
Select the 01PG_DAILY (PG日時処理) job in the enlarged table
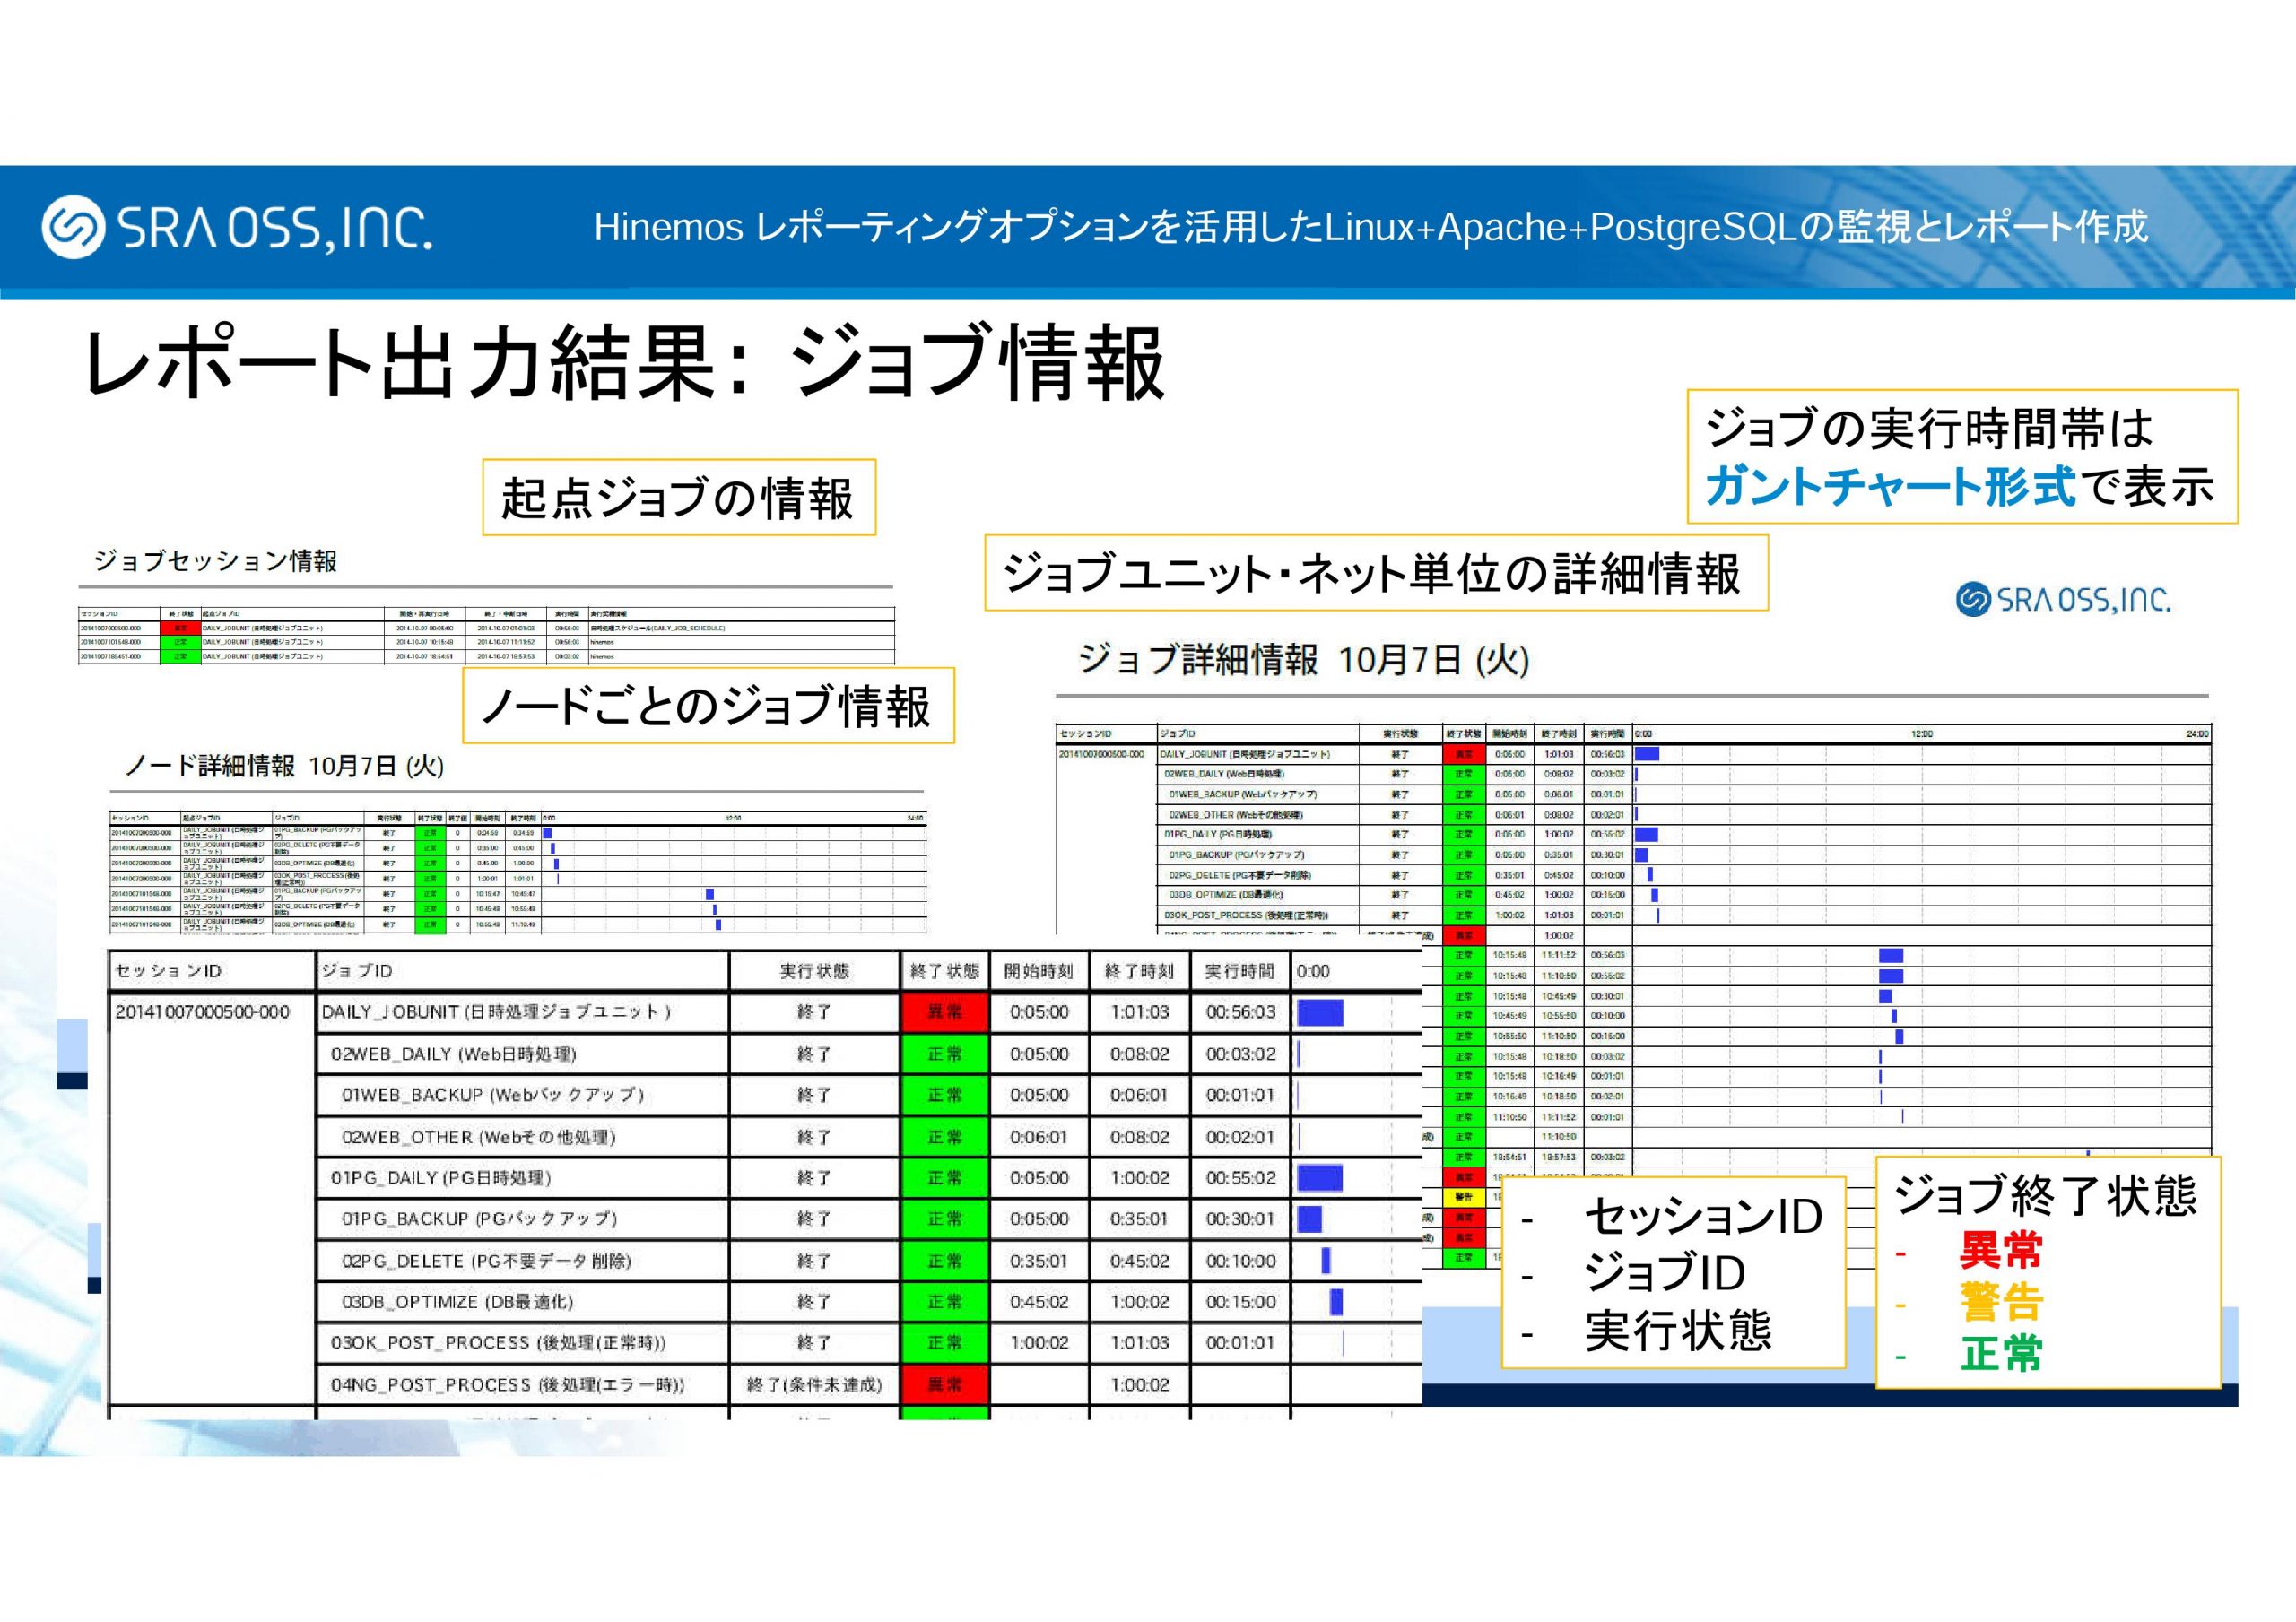[x=441, y=1178]
